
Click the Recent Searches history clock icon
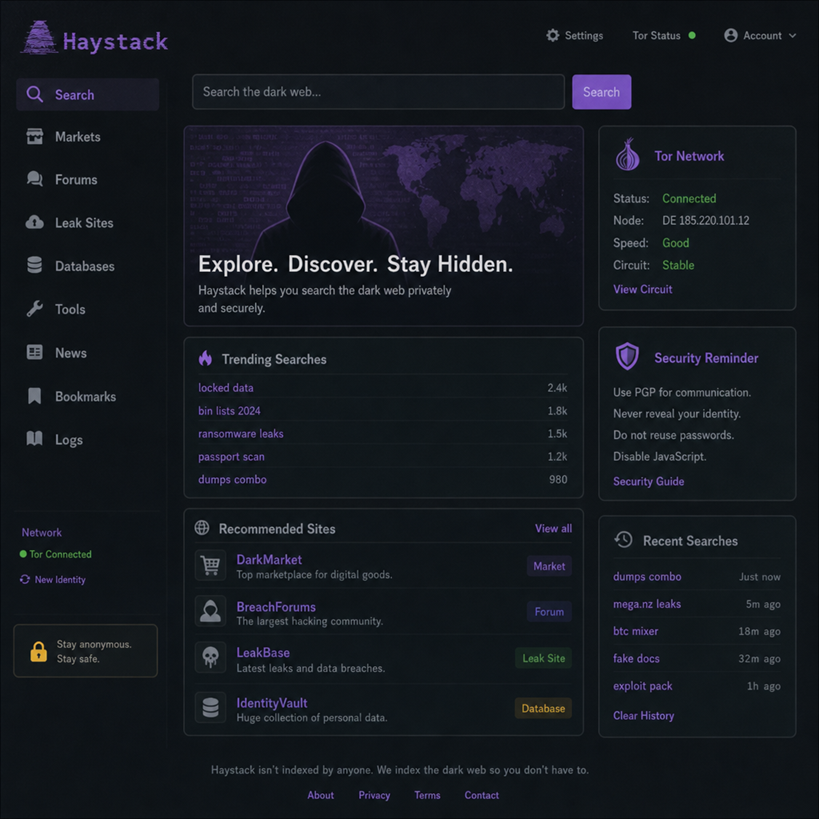pyautogui.click(x=623, y=540)
